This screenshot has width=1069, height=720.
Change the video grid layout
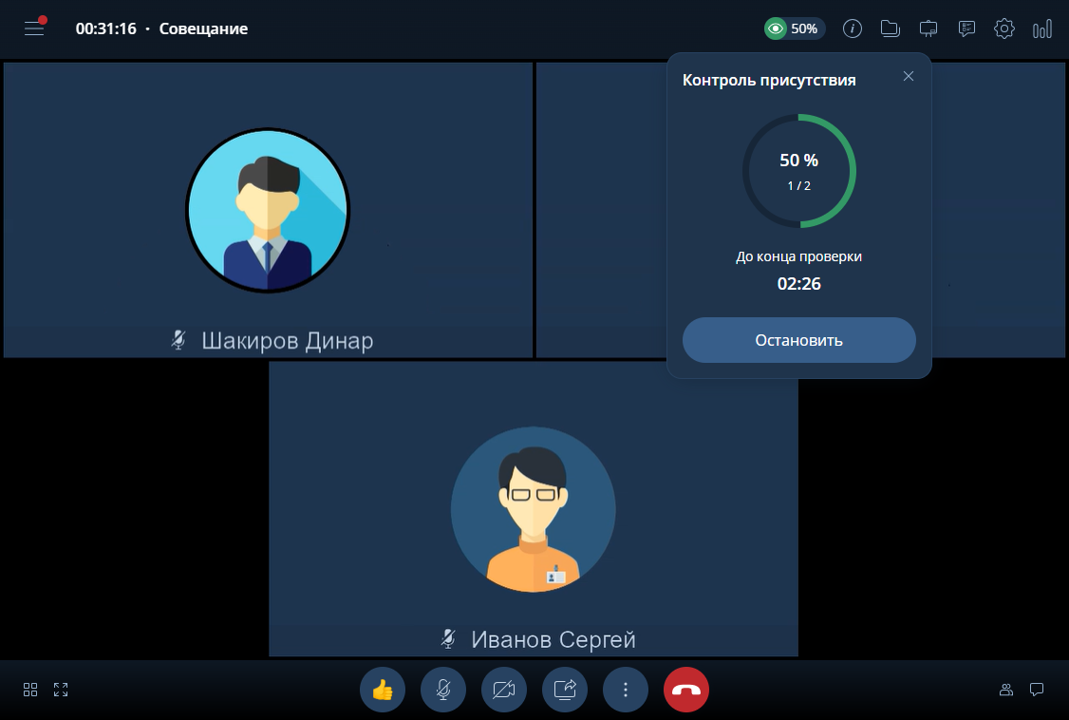click(x=30, y=690)
